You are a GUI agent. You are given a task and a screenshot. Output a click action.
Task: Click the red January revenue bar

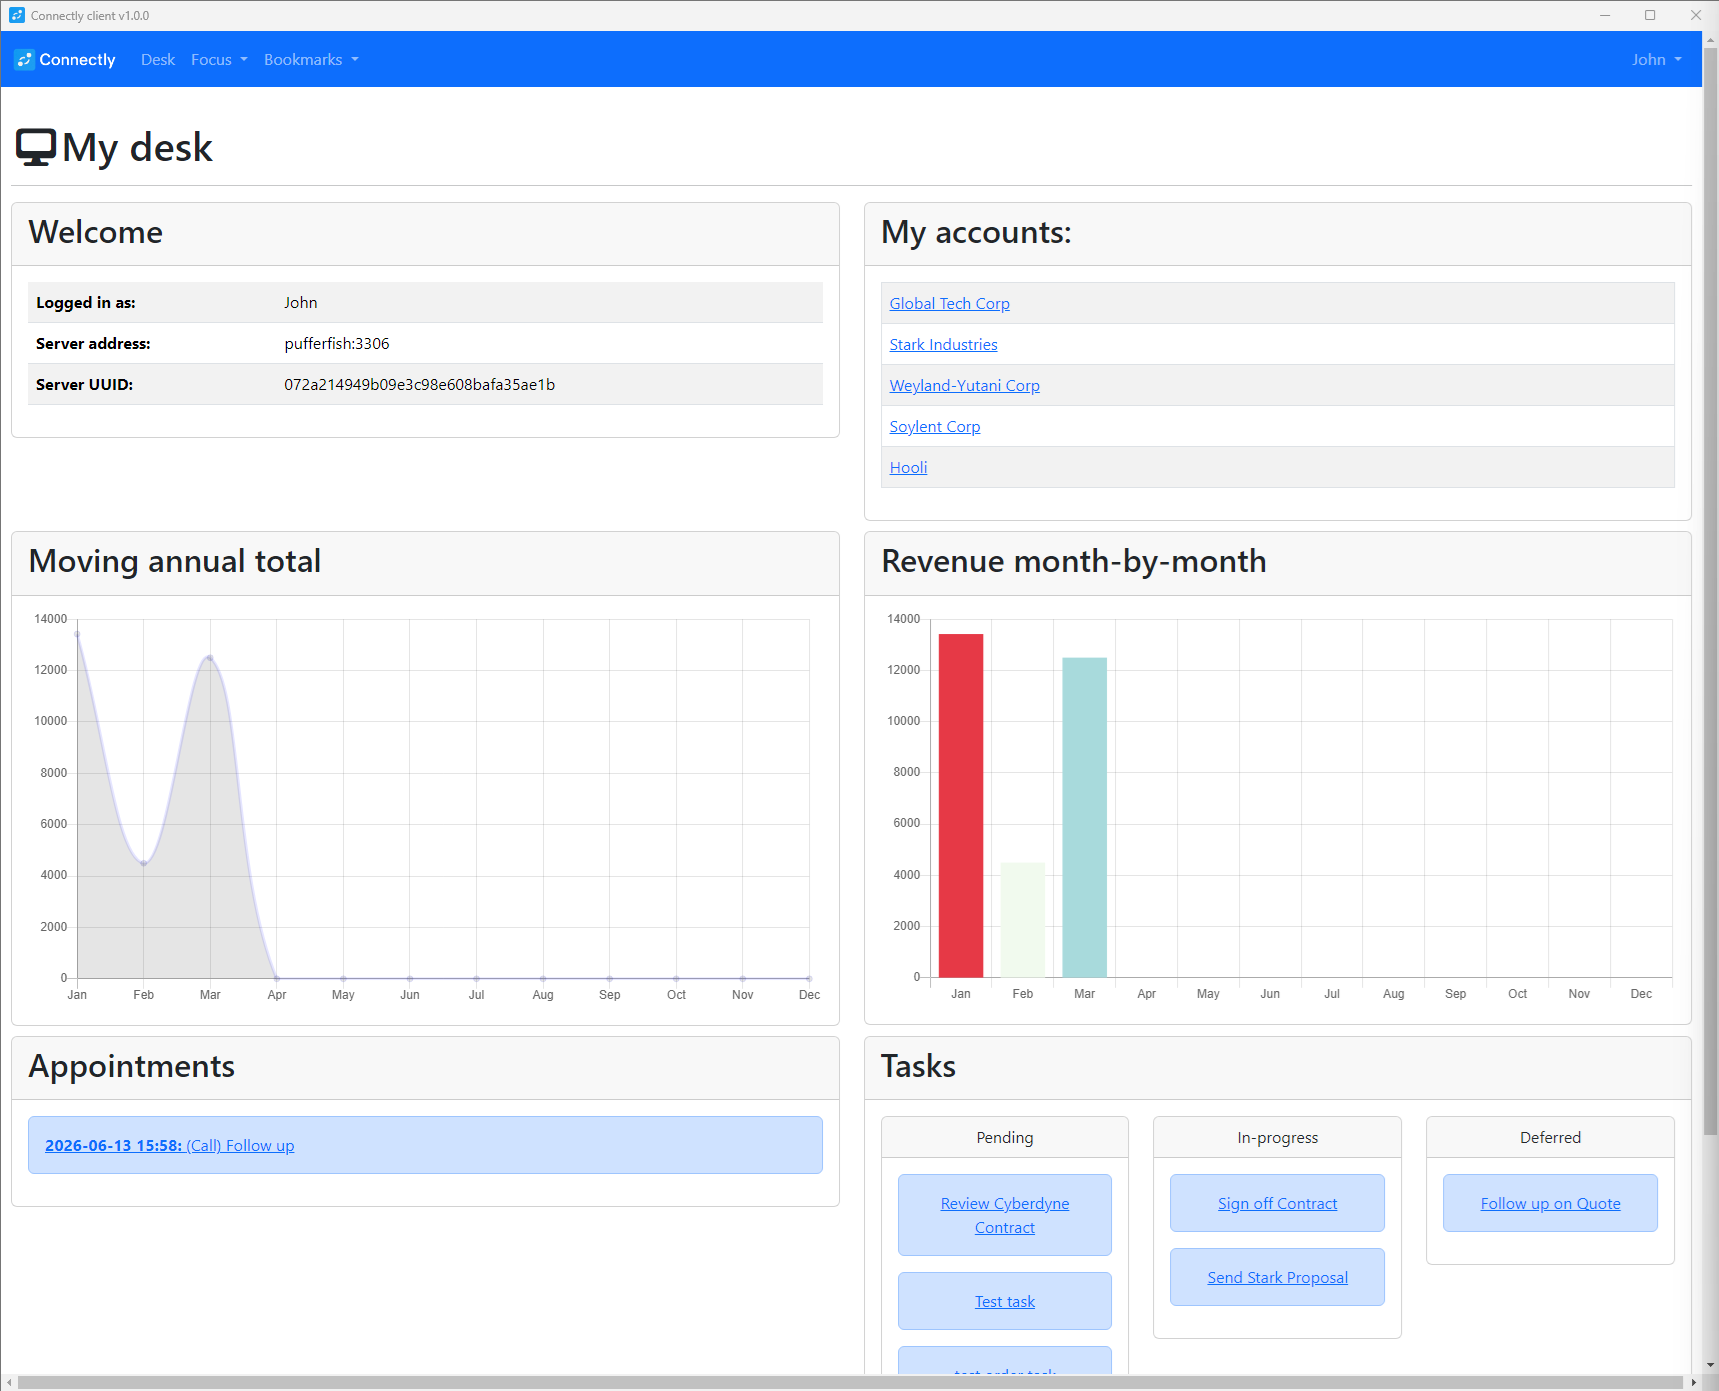pos(960,805)
